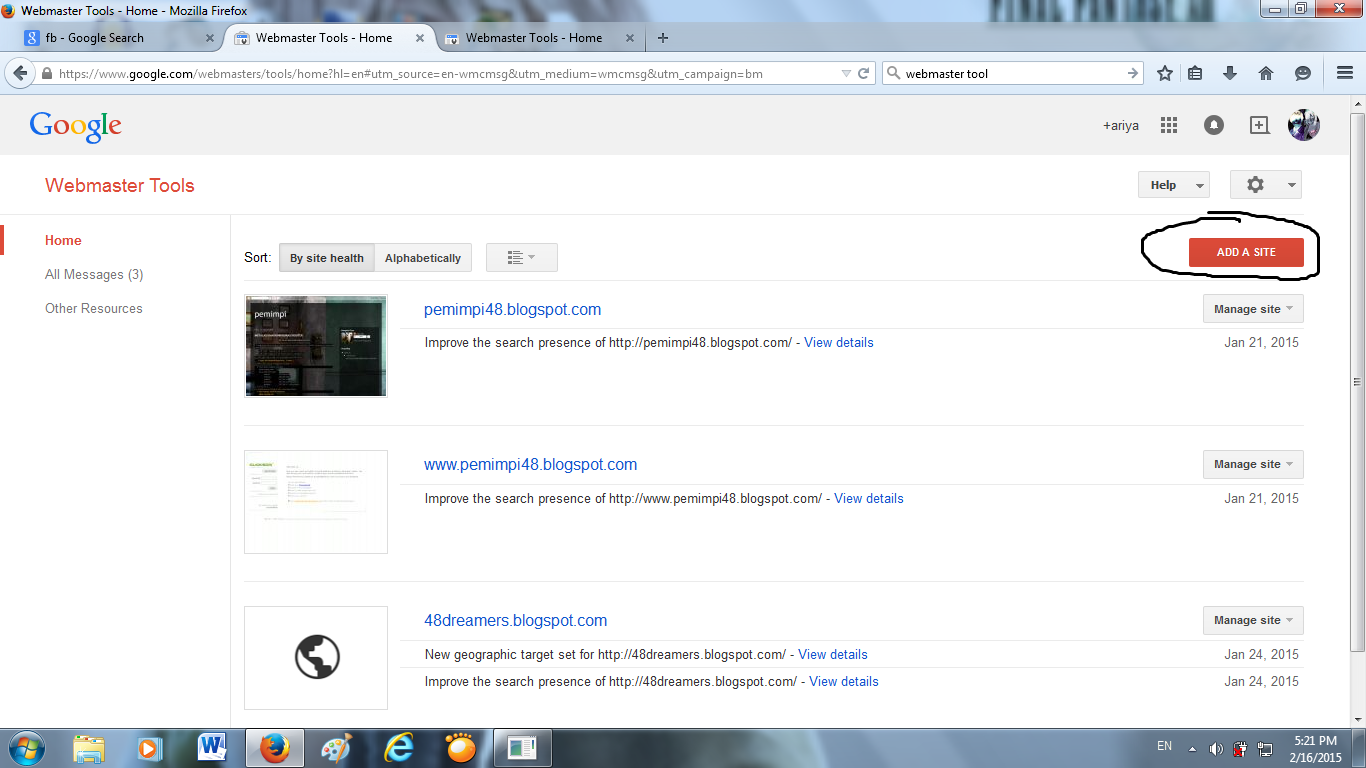
Task: Click the search bar go arrow
Action: 1133,73
